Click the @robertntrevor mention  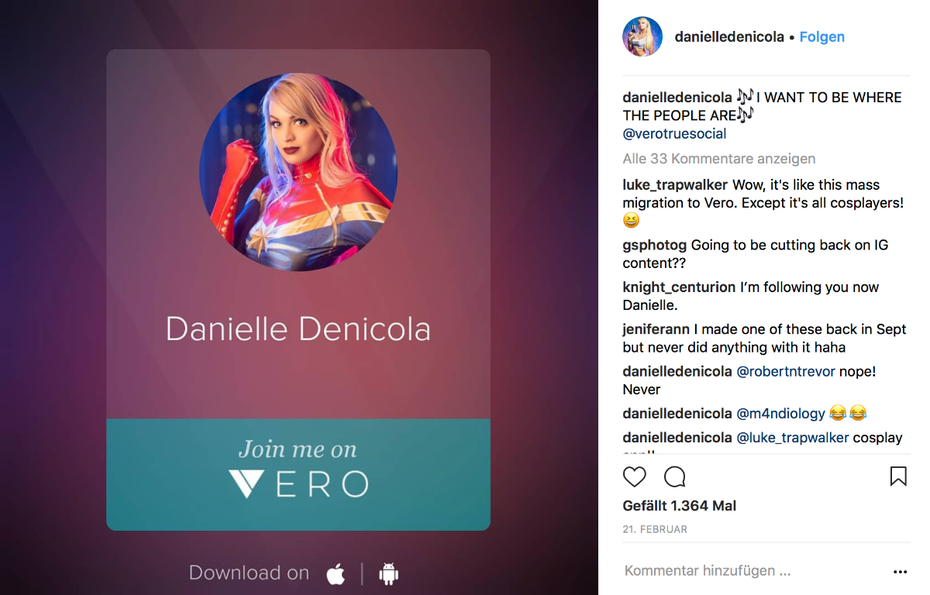pos(785,371)
